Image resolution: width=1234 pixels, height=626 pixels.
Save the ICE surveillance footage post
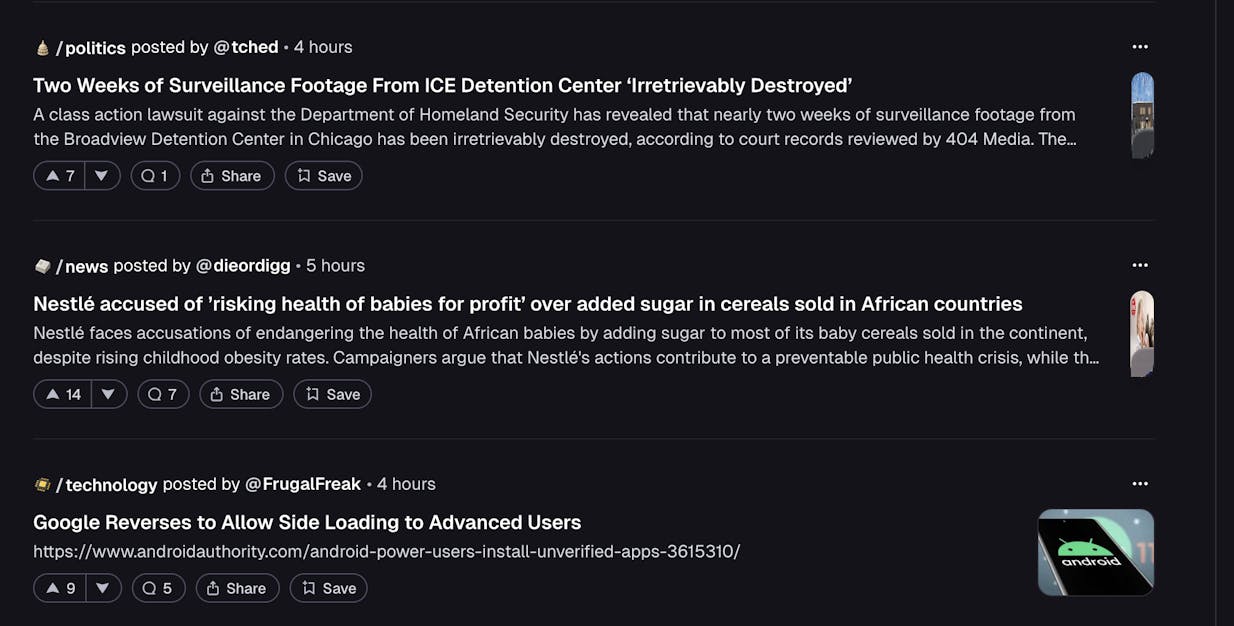click(324, 176)
